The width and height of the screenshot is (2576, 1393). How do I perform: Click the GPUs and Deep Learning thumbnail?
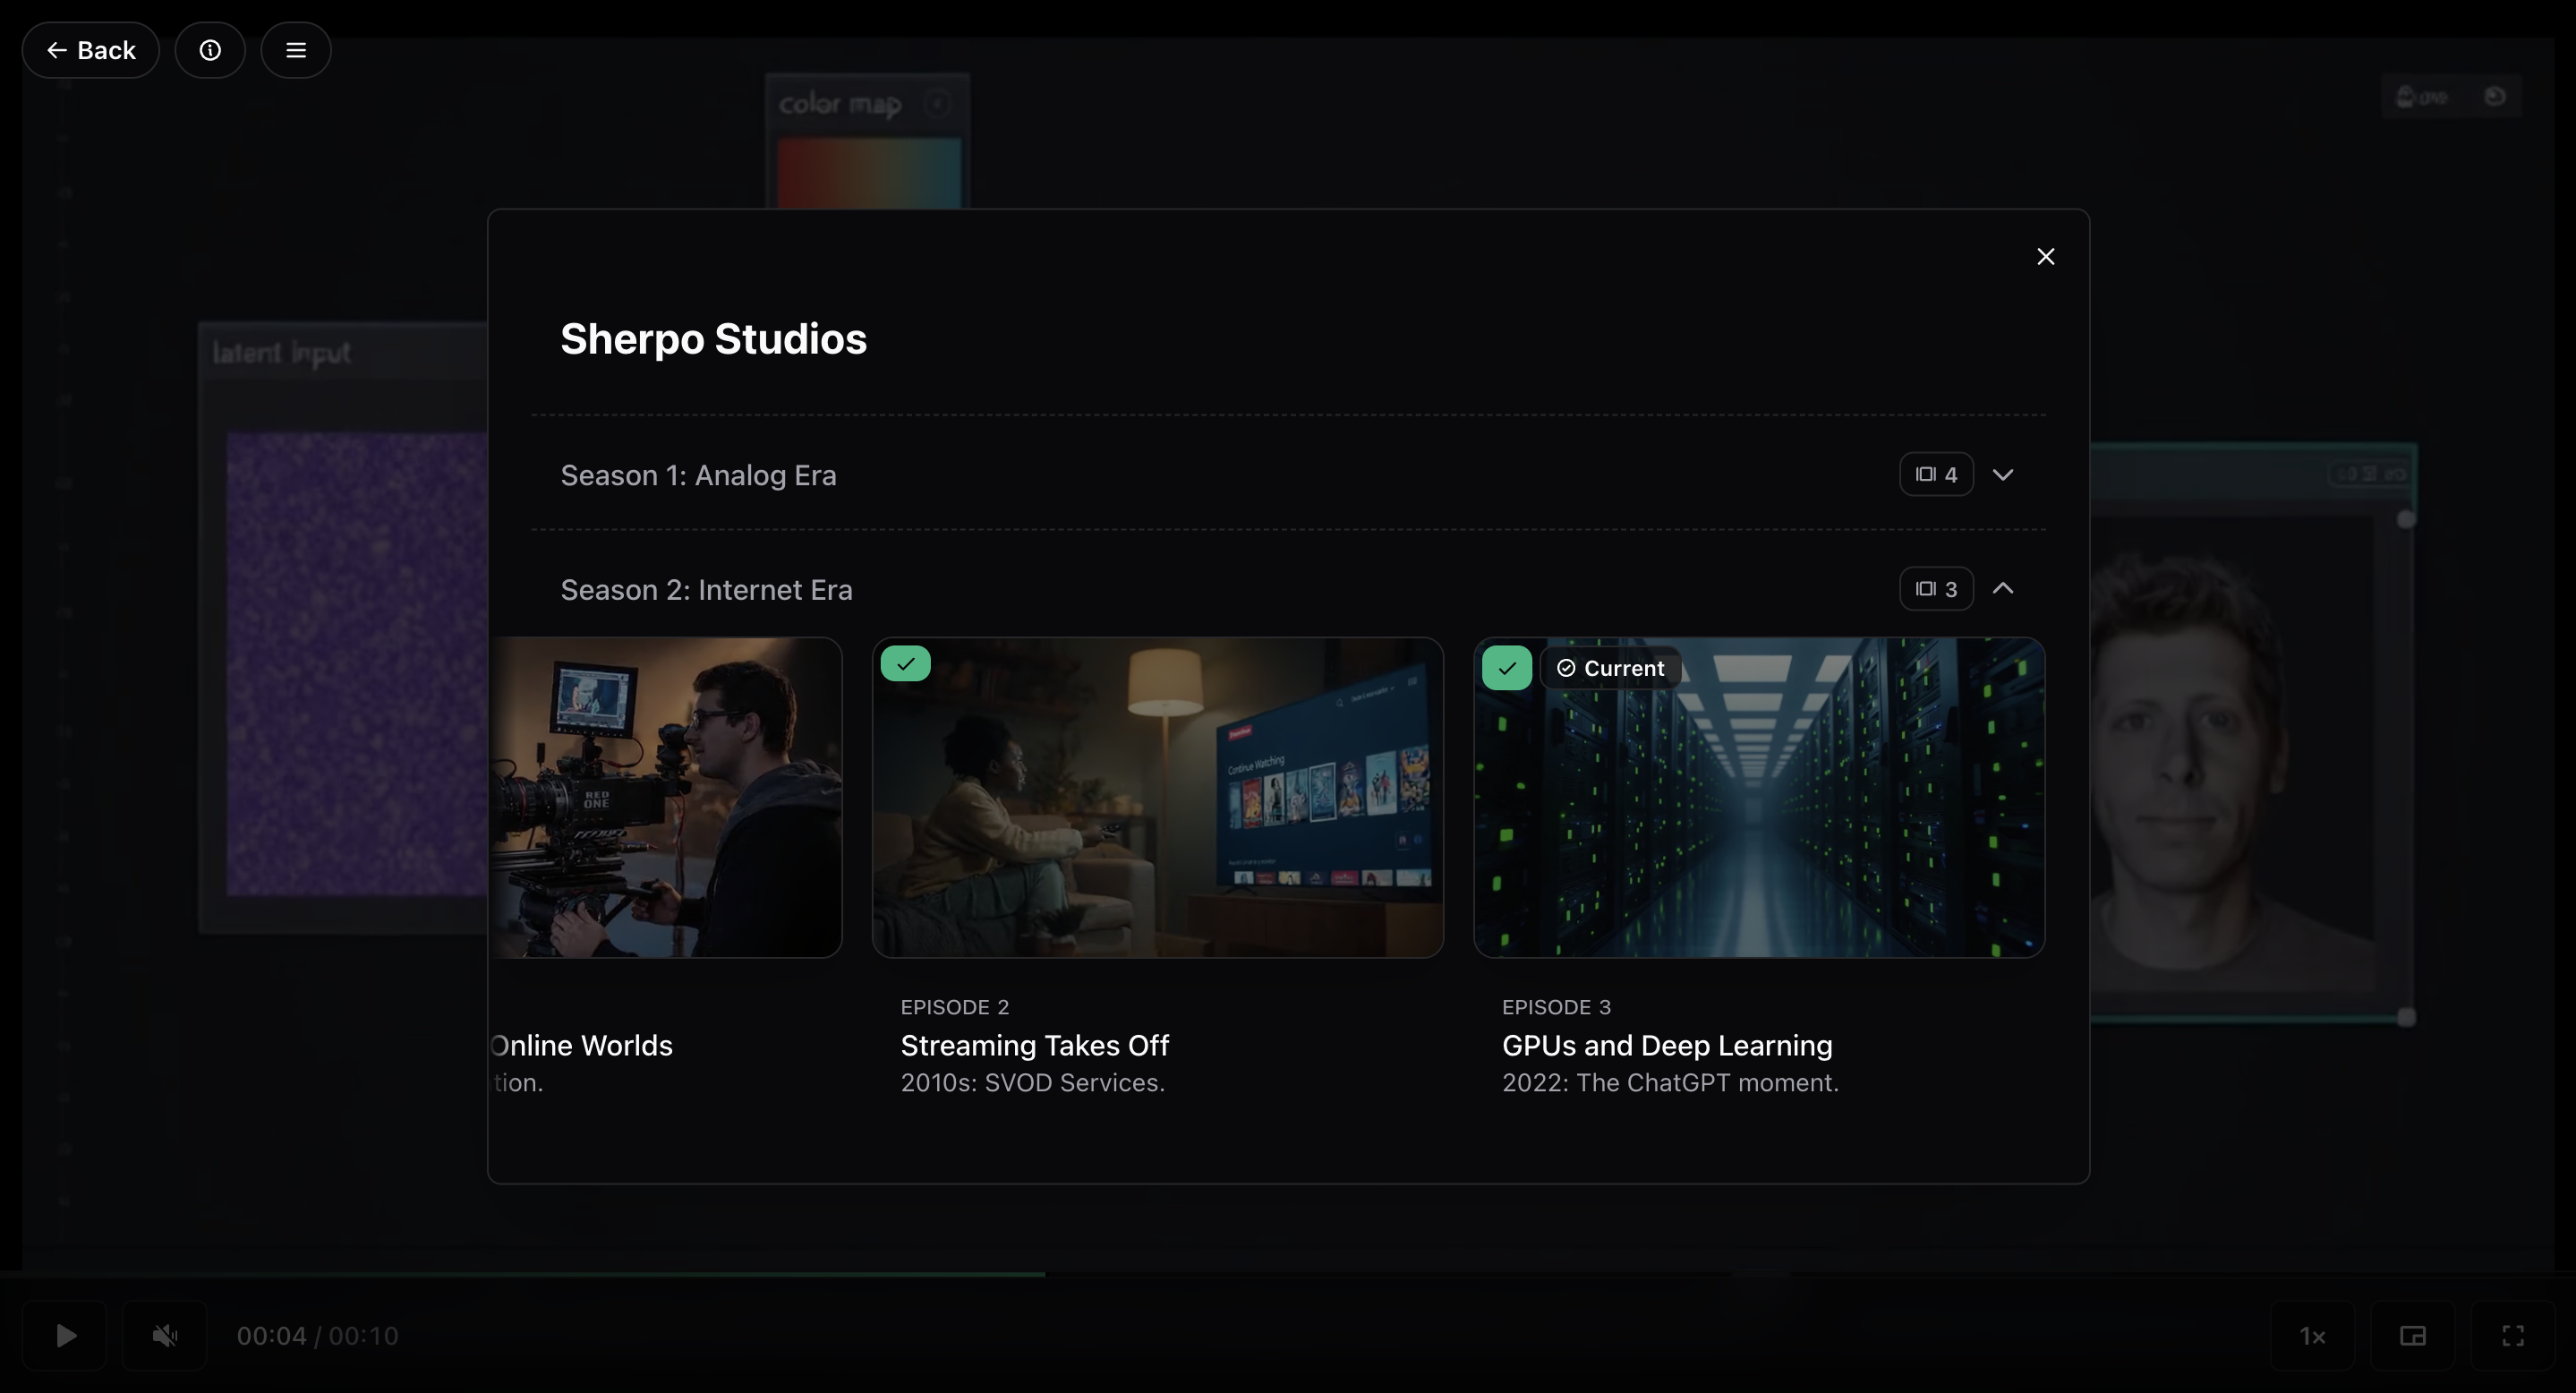click(1759, 797)
